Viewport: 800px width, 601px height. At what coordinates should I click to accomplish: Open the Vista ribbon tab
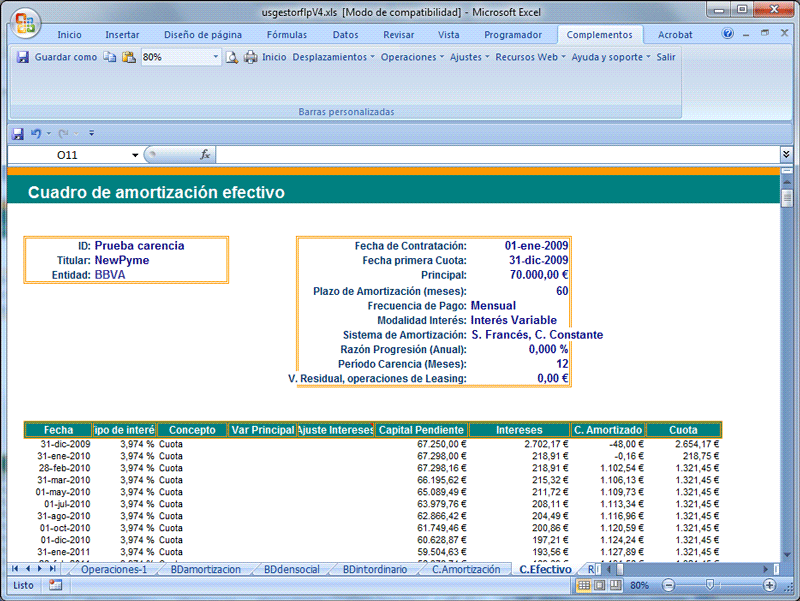[x=448, y=35]
